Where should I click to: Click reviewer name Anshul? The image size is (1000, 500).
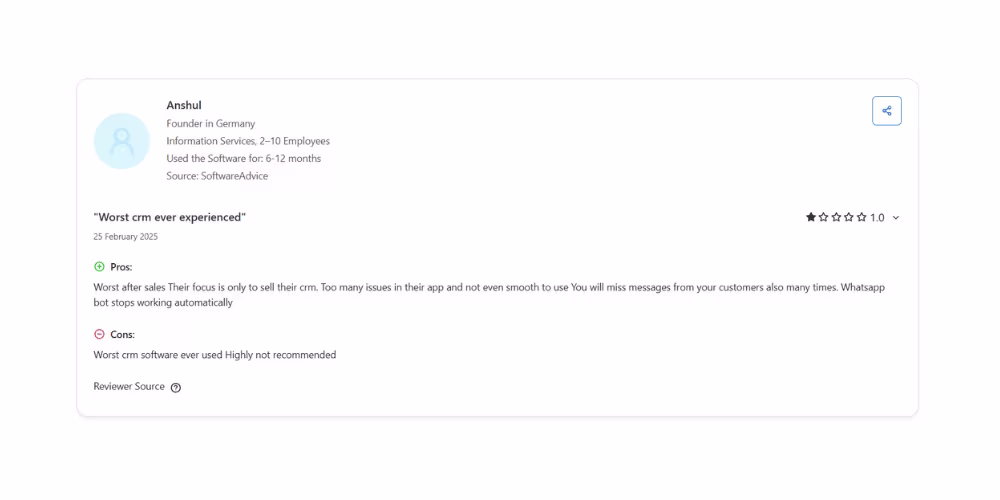click(x=184, y=105)
